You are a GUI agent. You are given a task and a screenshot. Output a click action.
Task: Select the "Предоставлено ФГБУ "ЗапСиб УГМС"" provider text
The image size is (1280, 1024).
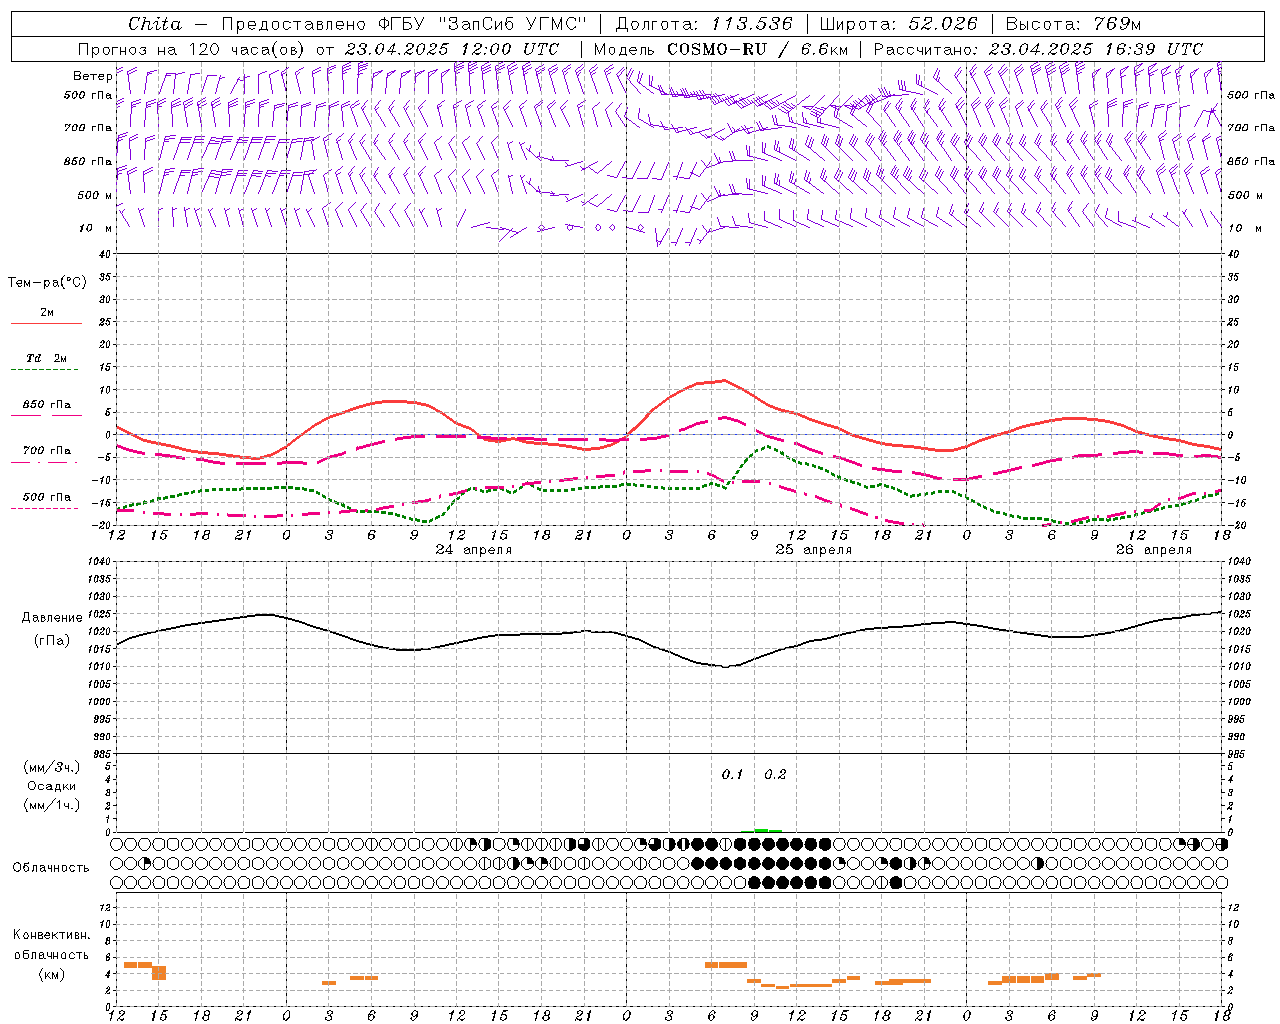pos(402,24)
